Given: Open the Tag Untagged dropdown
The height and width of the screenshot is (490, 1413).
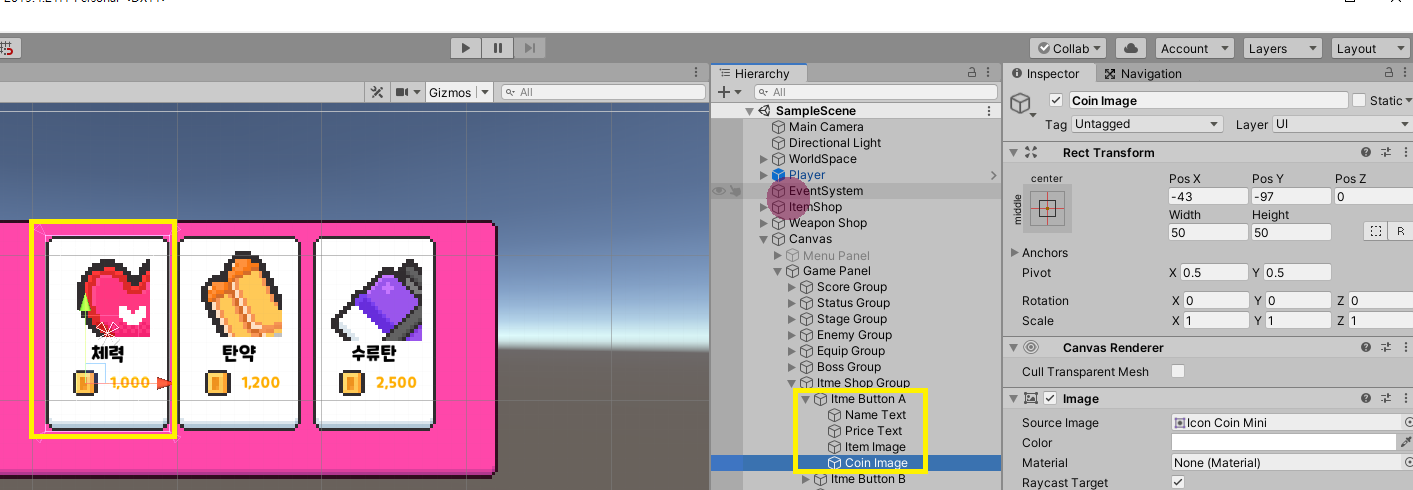Looking at the screenshot, I should tap(1147, 124).
